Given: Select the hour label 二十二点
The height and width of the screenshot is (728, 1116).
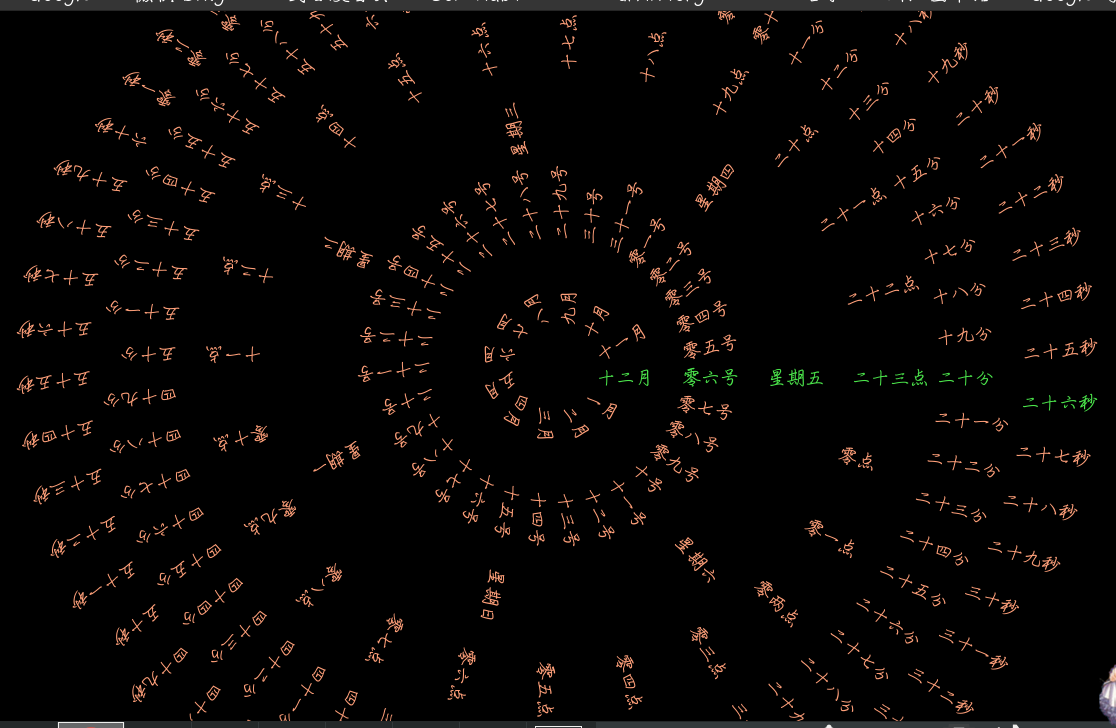Looking at the screenshot, I should (x=883, y=291).
